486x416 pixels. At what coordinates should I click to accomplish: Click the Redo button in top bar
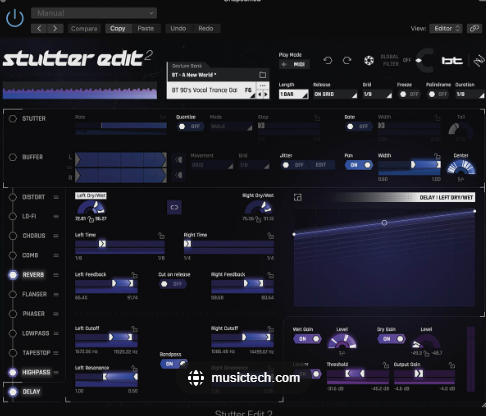pyautogui.click(x=206, y=29)
